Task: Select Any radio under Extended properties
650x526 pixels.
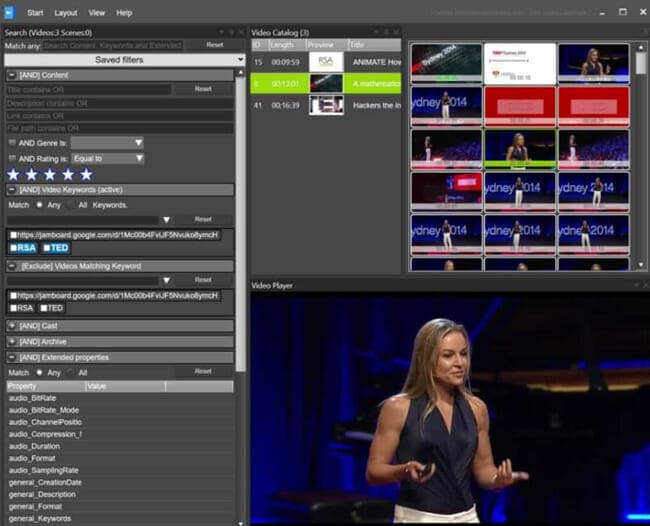Action: pyautogui.click(x=39, y=373)
